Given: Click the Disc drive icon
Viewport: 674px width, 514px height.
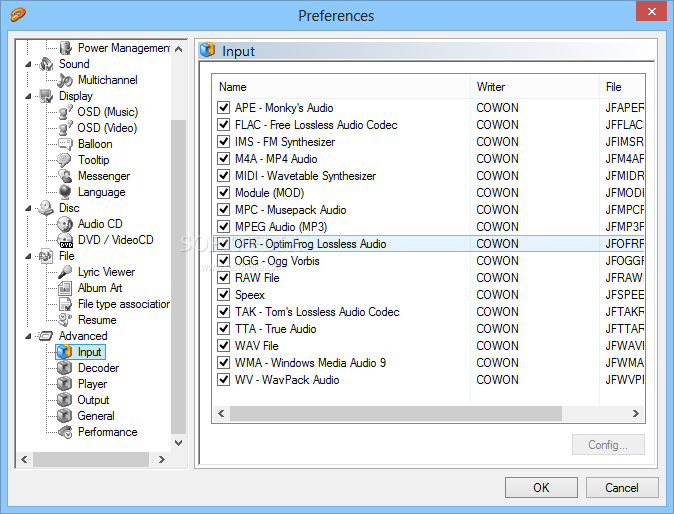Looking at the screenshot, I should coord(46,208).
